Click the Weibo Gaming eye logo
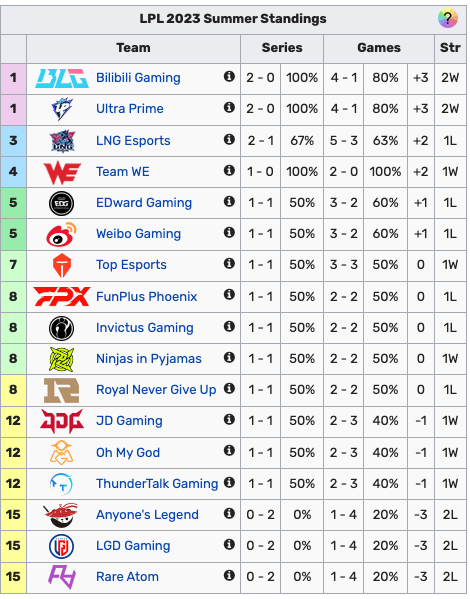The width and height of the screenshot is (470, 599). [61, 234]
